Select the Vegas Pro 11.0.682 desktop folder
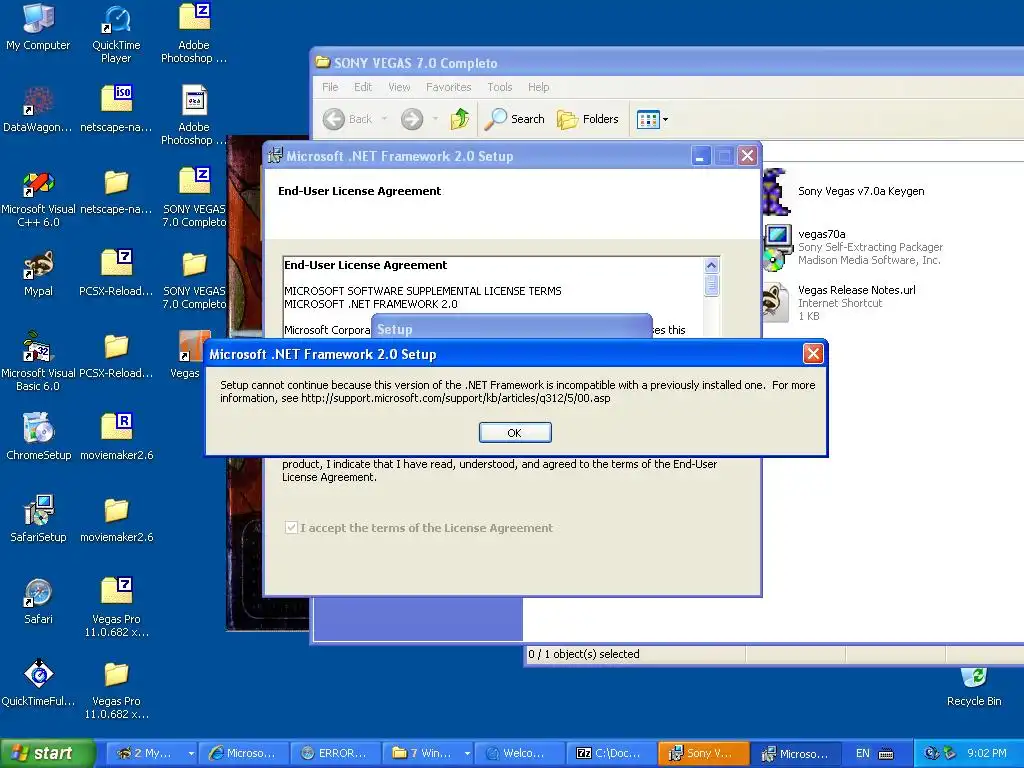Screen dimensions: 1024x768 coord(116,690)
